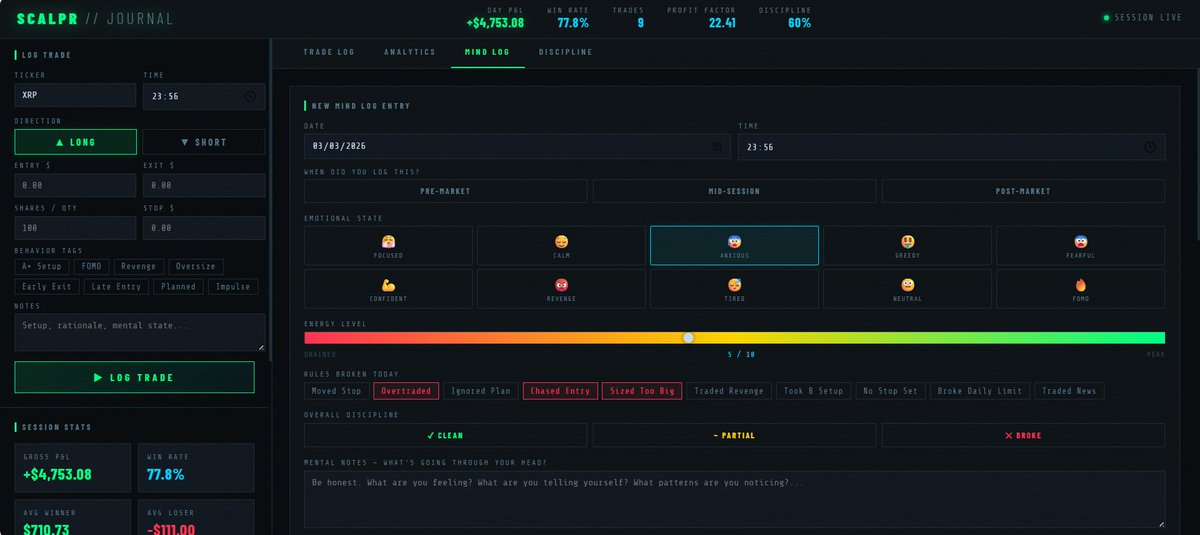Screen dimensions: 1200x535
Task: Click the SCALPR // JOURNAL logo
Action: point(94,18)
